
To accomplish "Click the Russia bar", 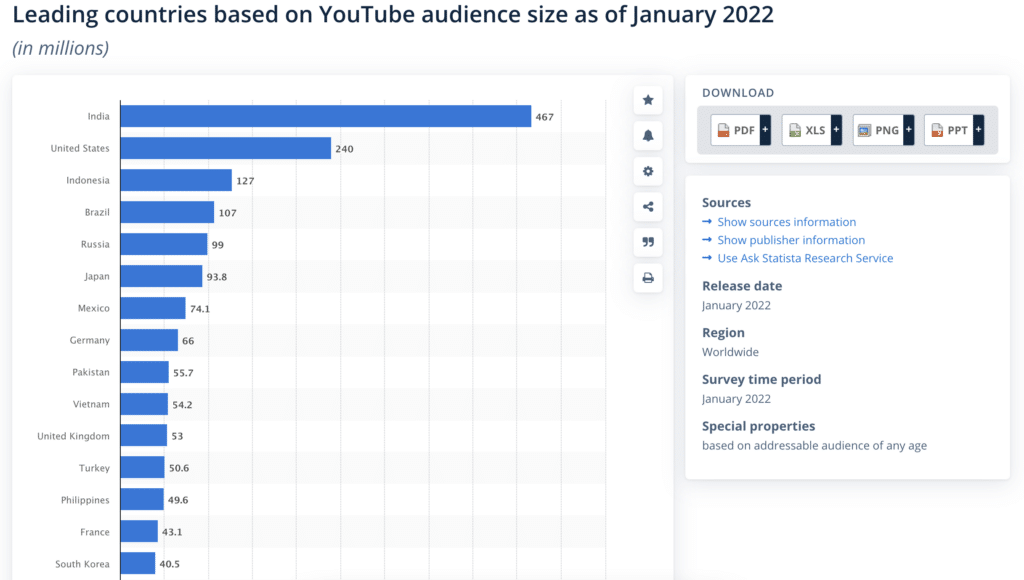I will click(164, 244).
